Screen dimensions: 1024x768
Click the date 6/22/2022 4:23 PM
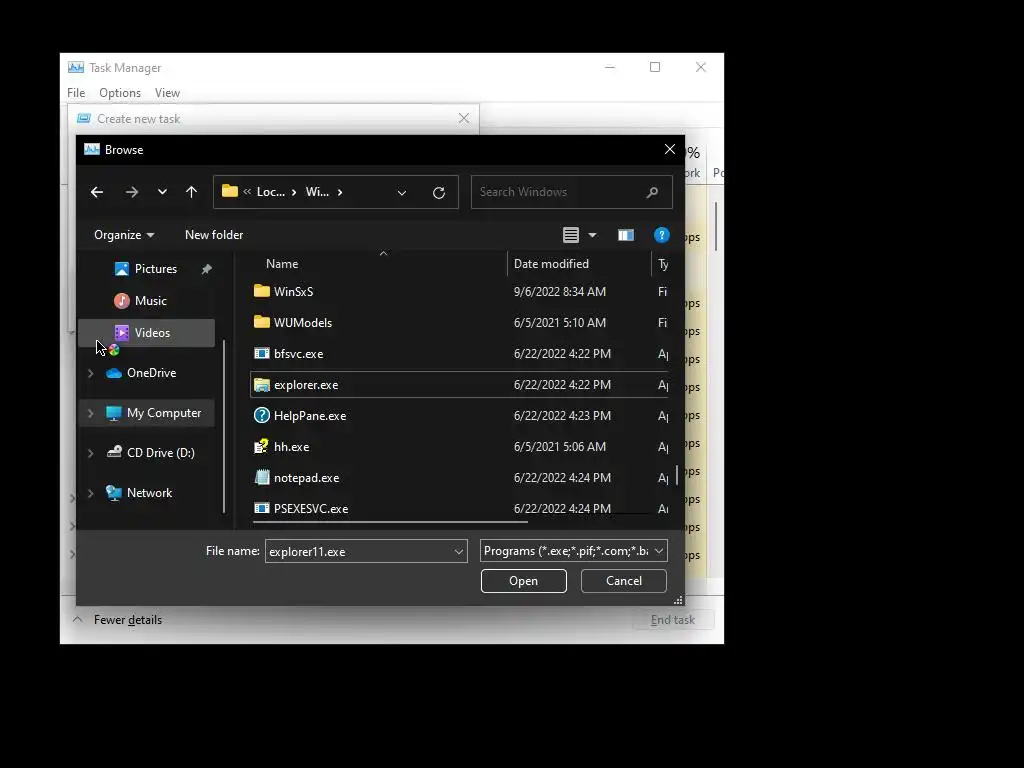562,415
